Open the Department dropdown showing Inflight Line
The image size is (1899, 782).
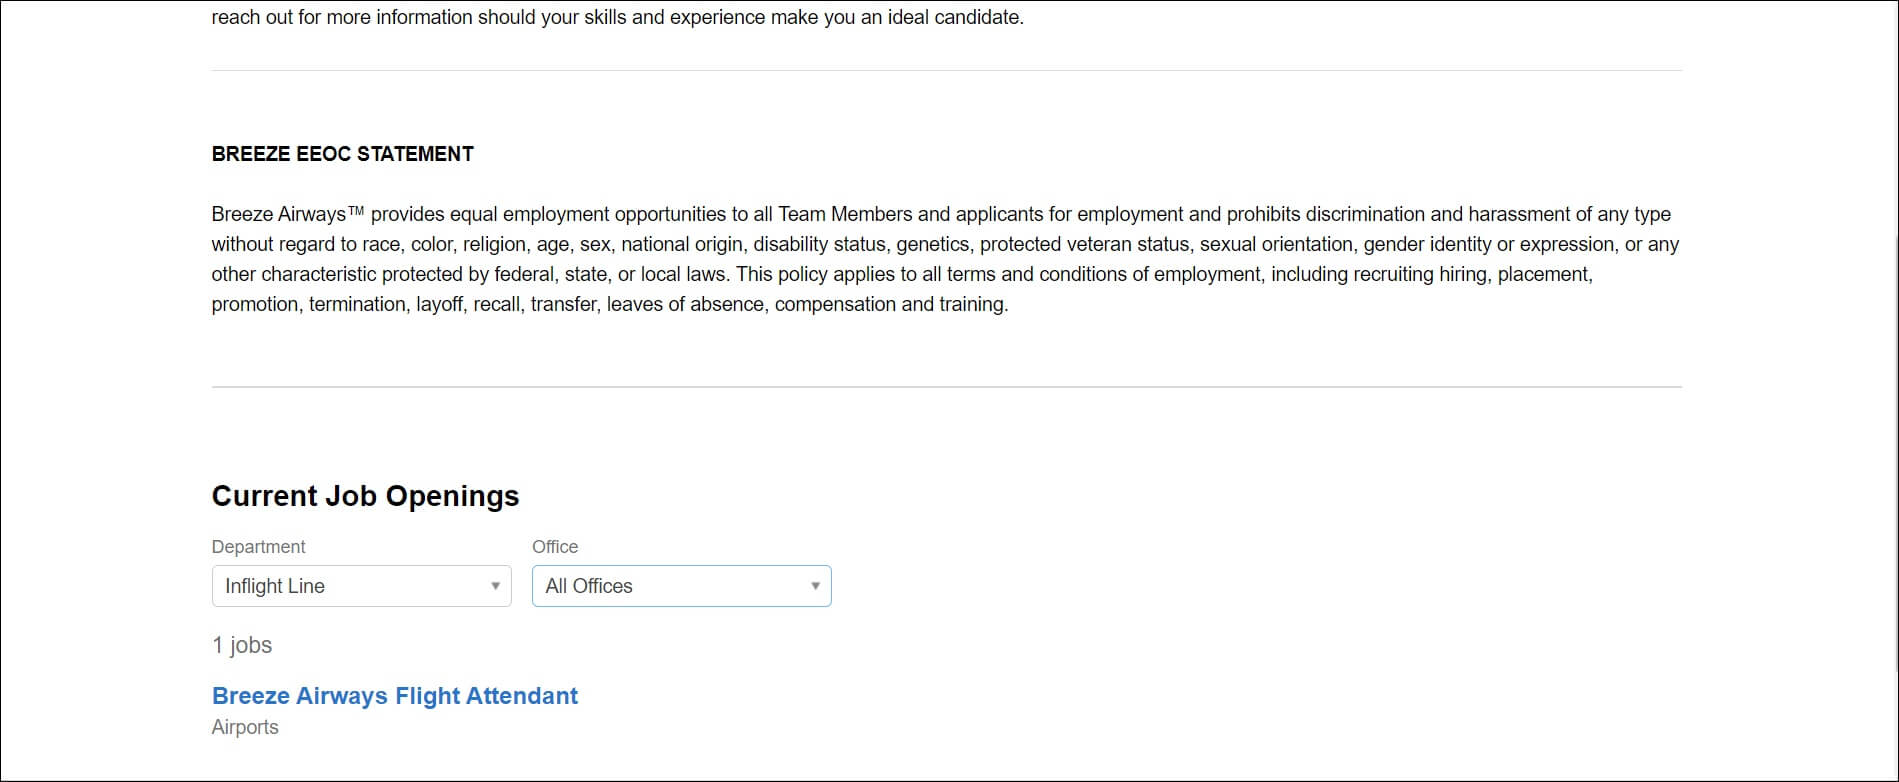[x=361, y=586]
